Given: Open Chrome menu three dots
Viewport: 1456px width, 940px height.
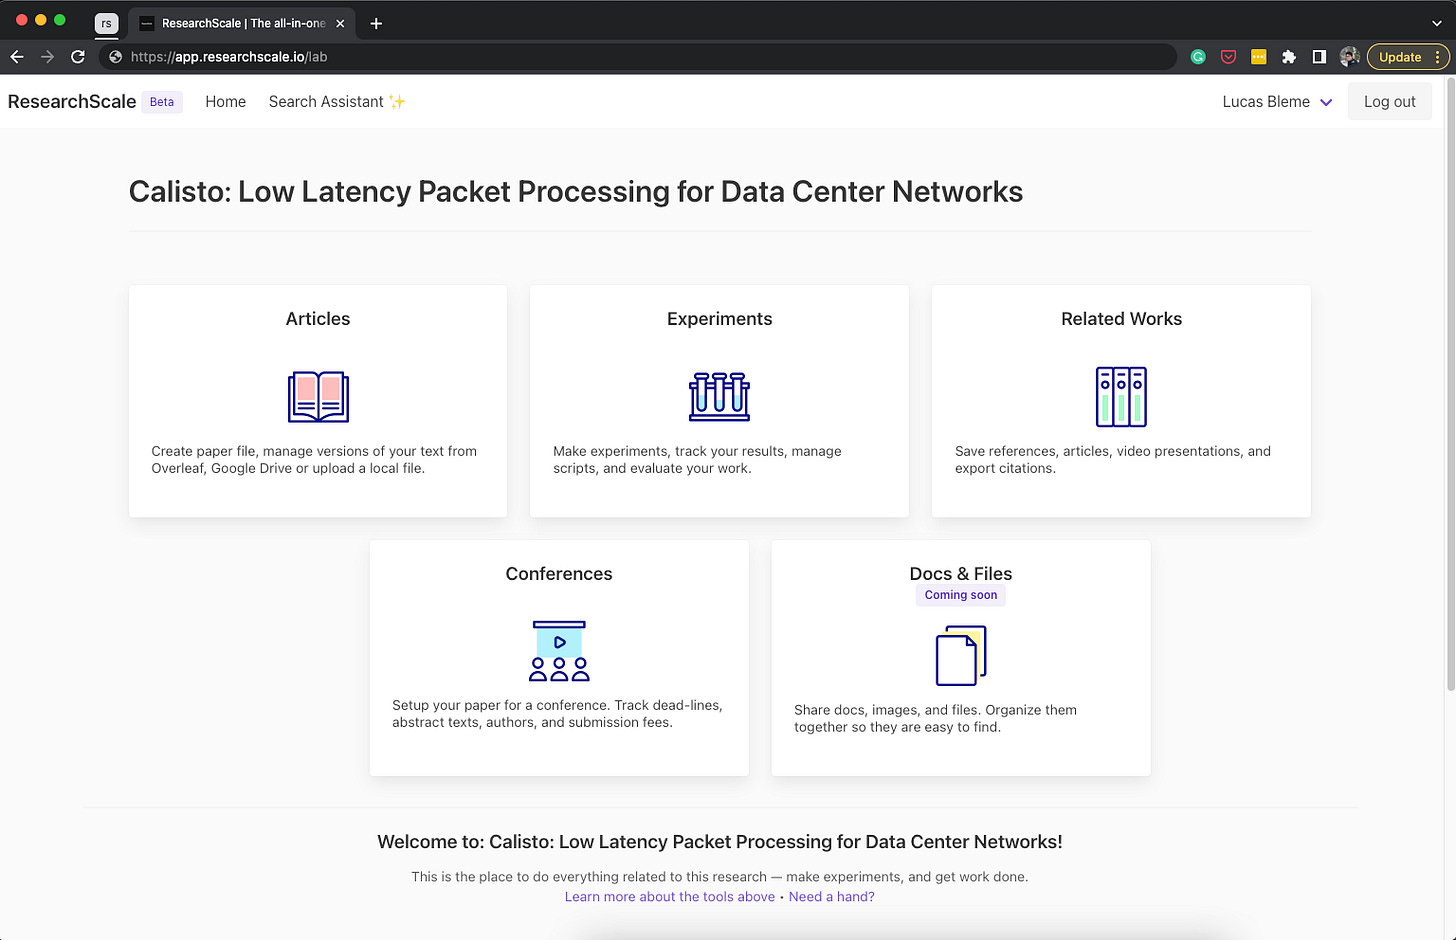Looking at the screenshot, I should 1437,57.
